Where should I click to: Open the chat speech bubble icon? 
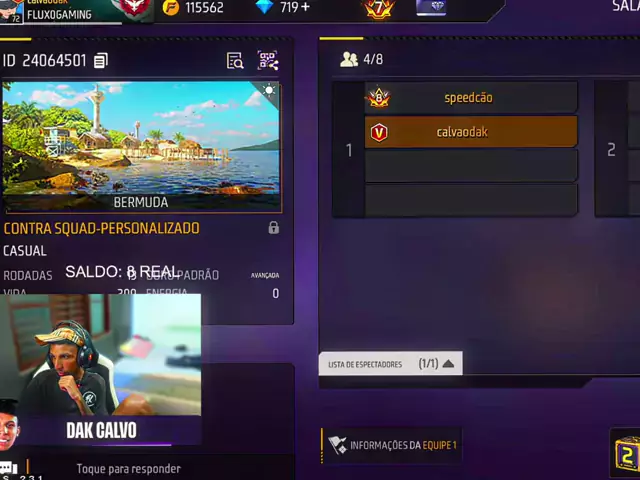tap(8, 468)
